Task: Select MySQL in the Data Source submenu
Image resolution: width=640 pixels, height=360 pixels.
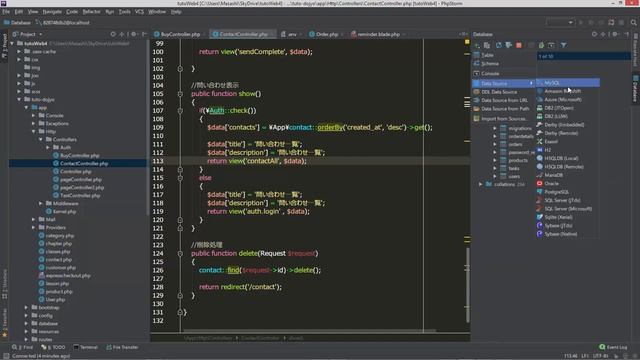Action: click(568, 83)
